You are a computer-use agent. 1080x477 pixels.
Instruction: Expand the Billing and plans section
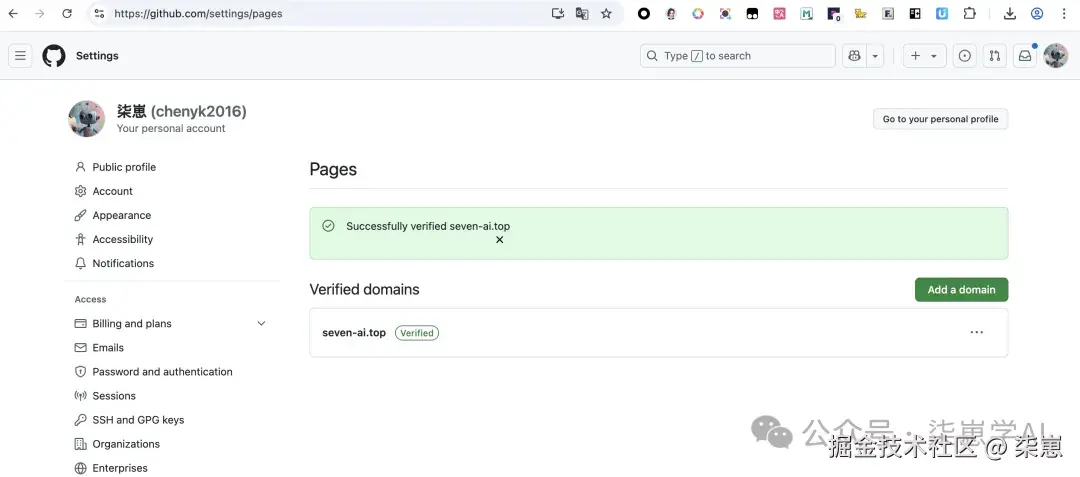(x=261, y=324)
